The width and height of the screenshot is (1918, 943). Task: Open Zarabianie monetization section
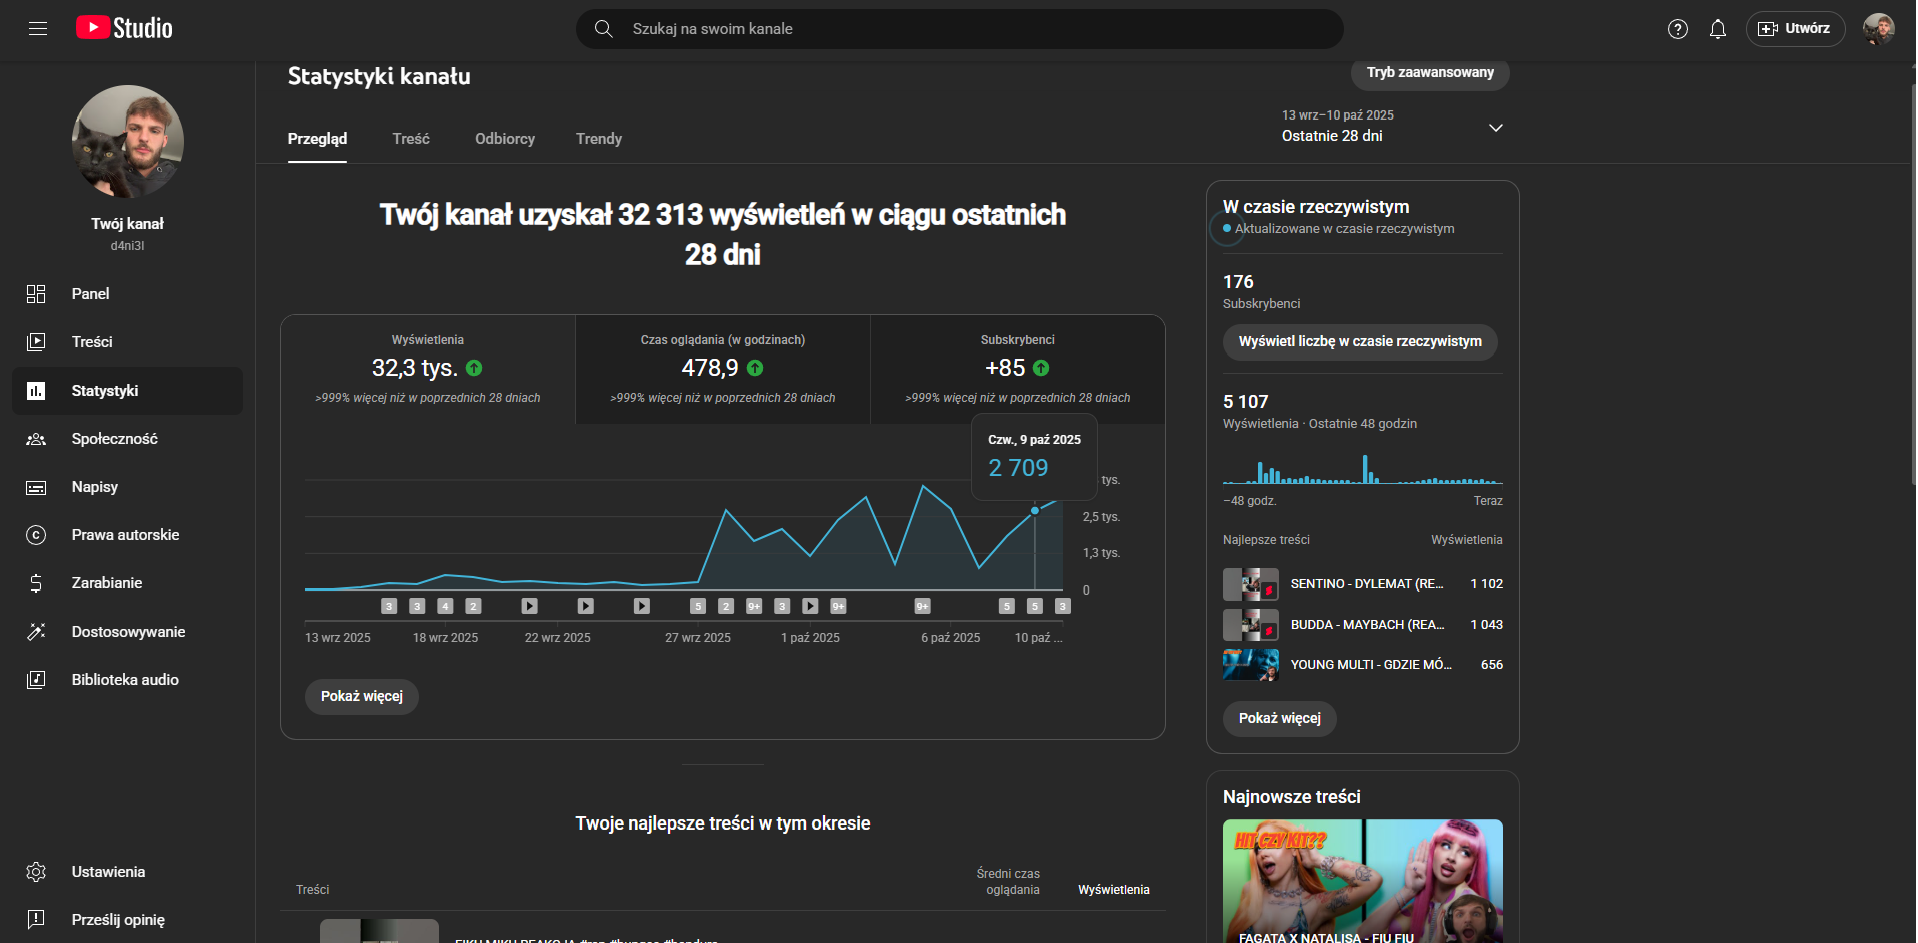[x=106, y=583]
